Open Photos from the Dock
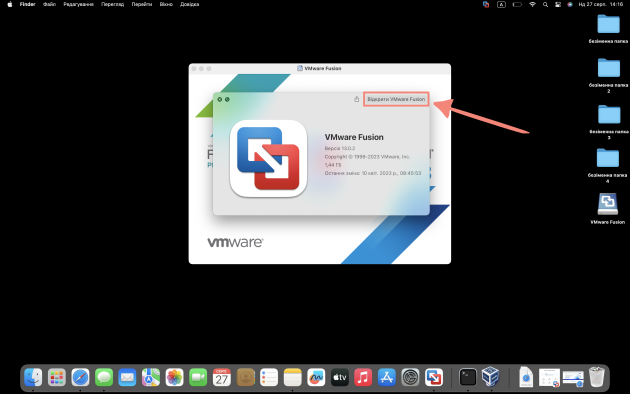 click(174, 378)
